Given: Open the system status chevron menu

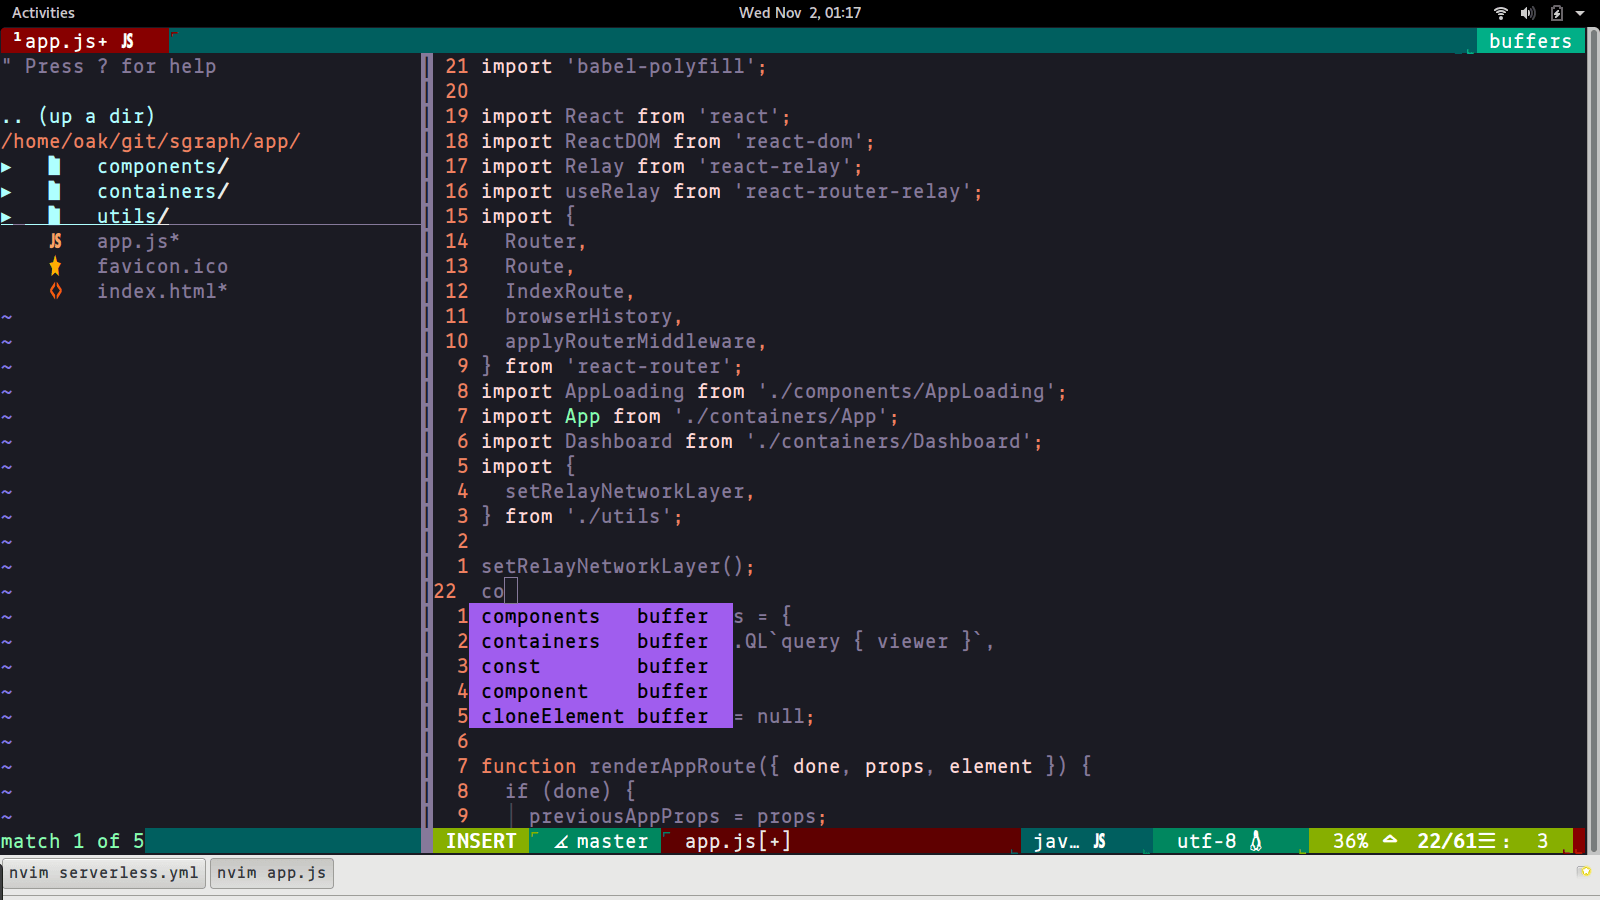Looking at the screenshot, I should [1578, 13].
